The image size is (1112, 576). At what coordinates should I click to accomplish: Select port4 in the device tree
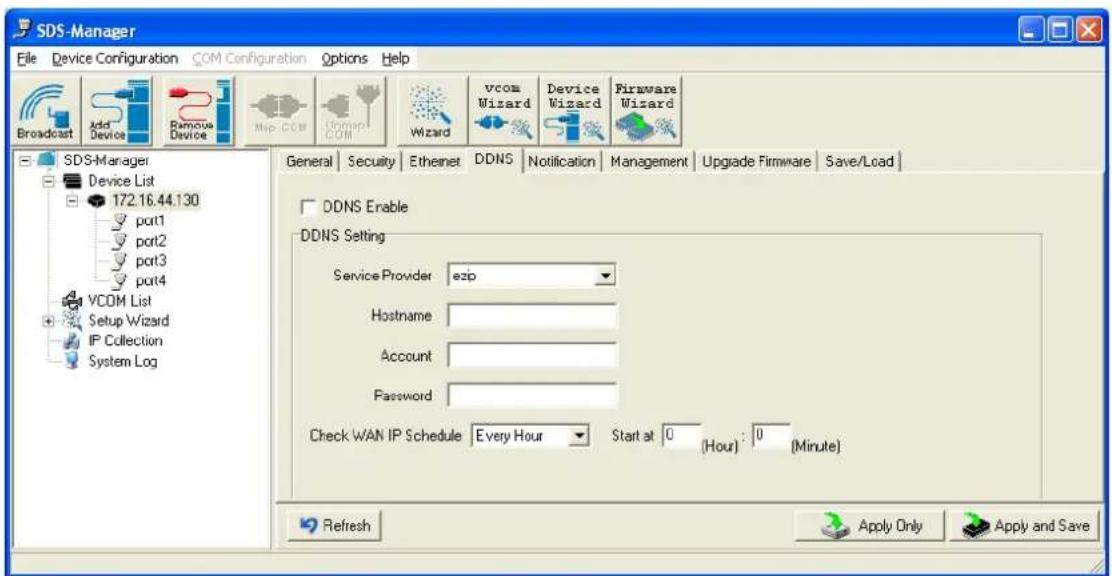pos(150,281)
